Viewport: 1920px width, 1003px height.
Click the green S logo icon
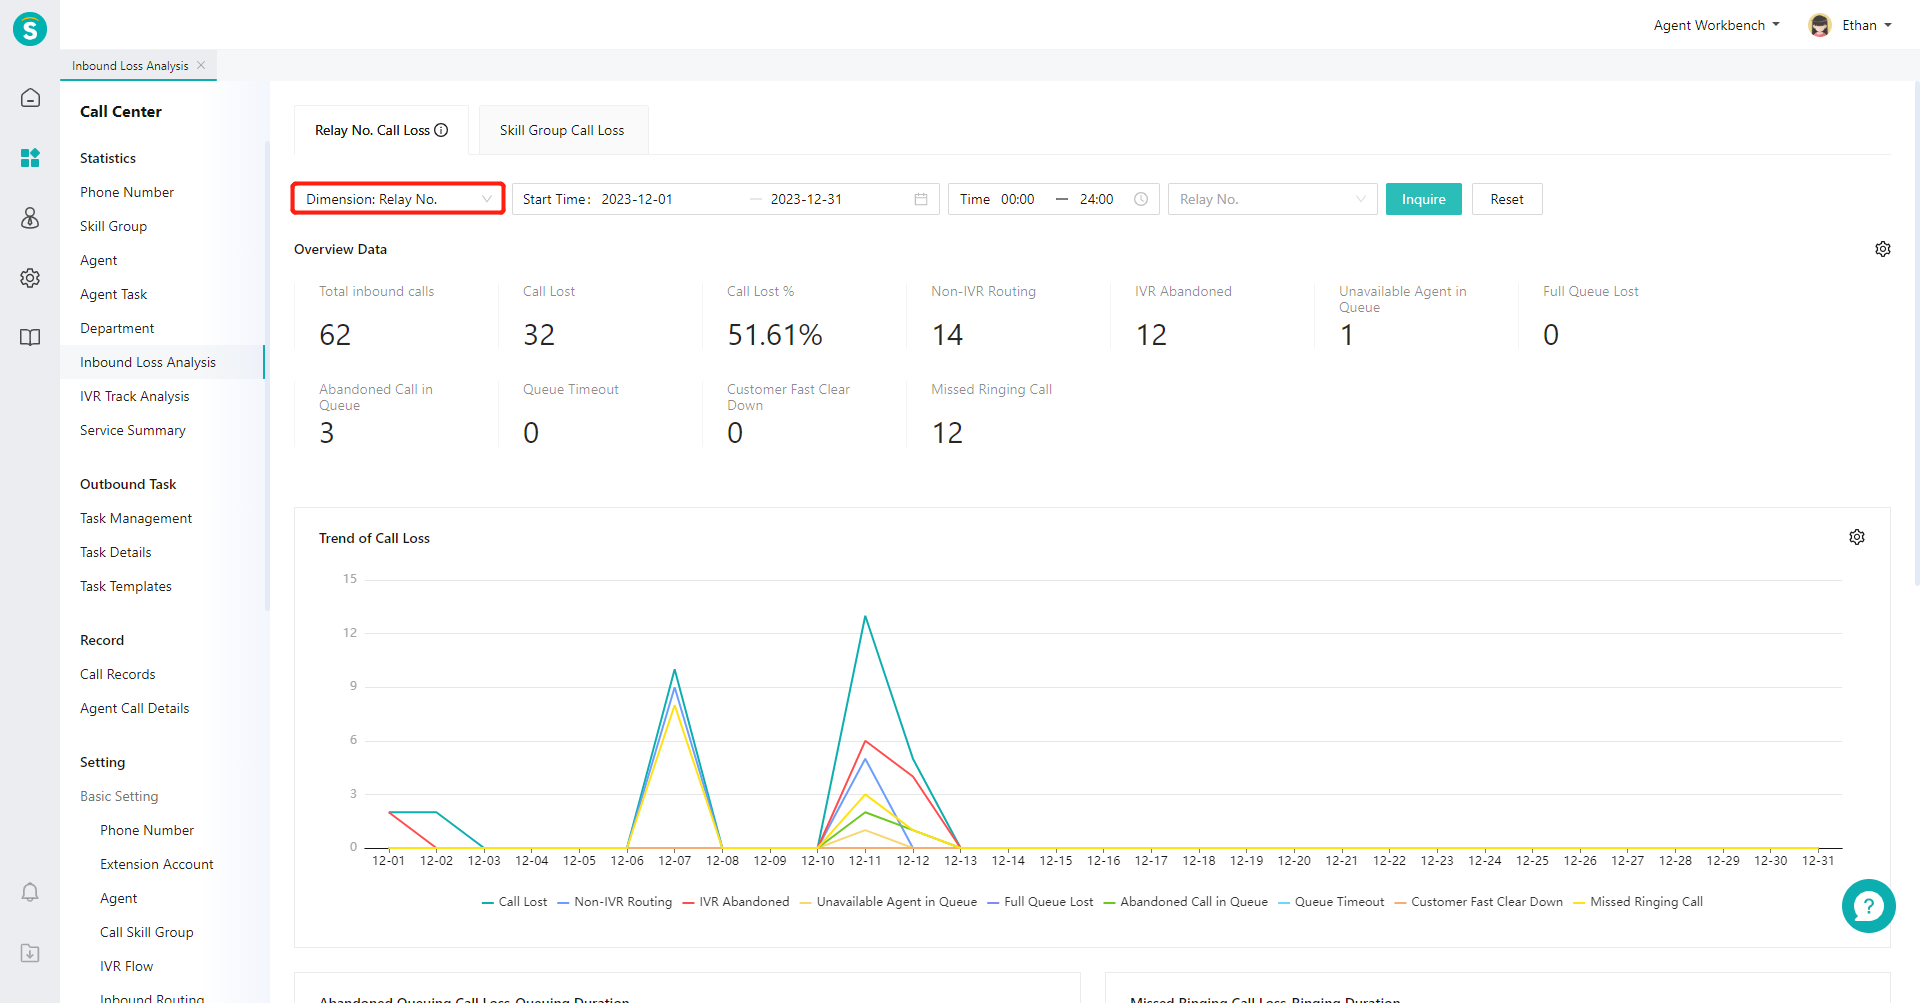30,29
